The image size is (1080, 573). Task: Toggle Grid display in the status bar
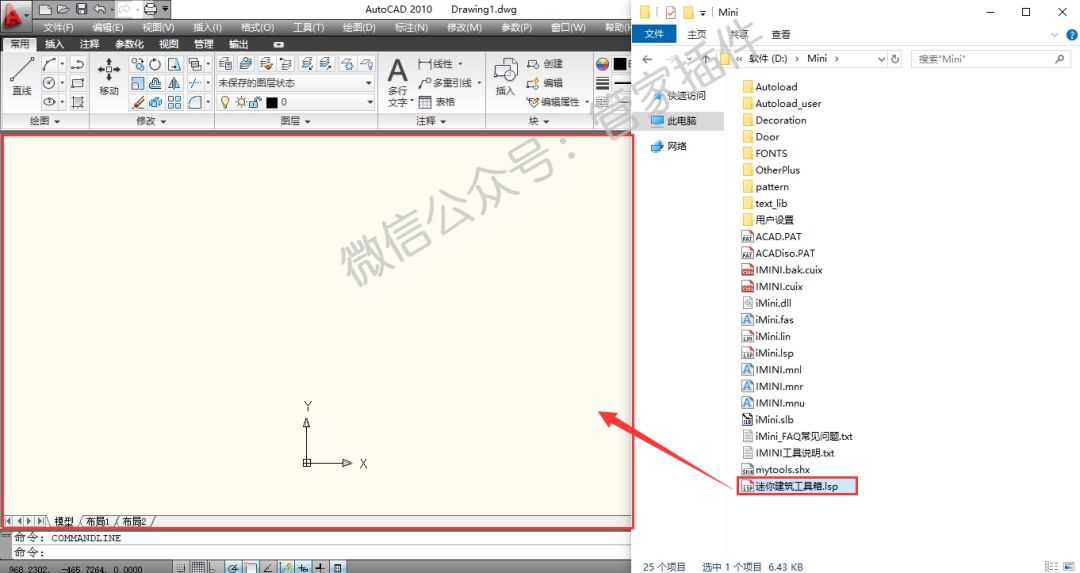coord(198,567)
